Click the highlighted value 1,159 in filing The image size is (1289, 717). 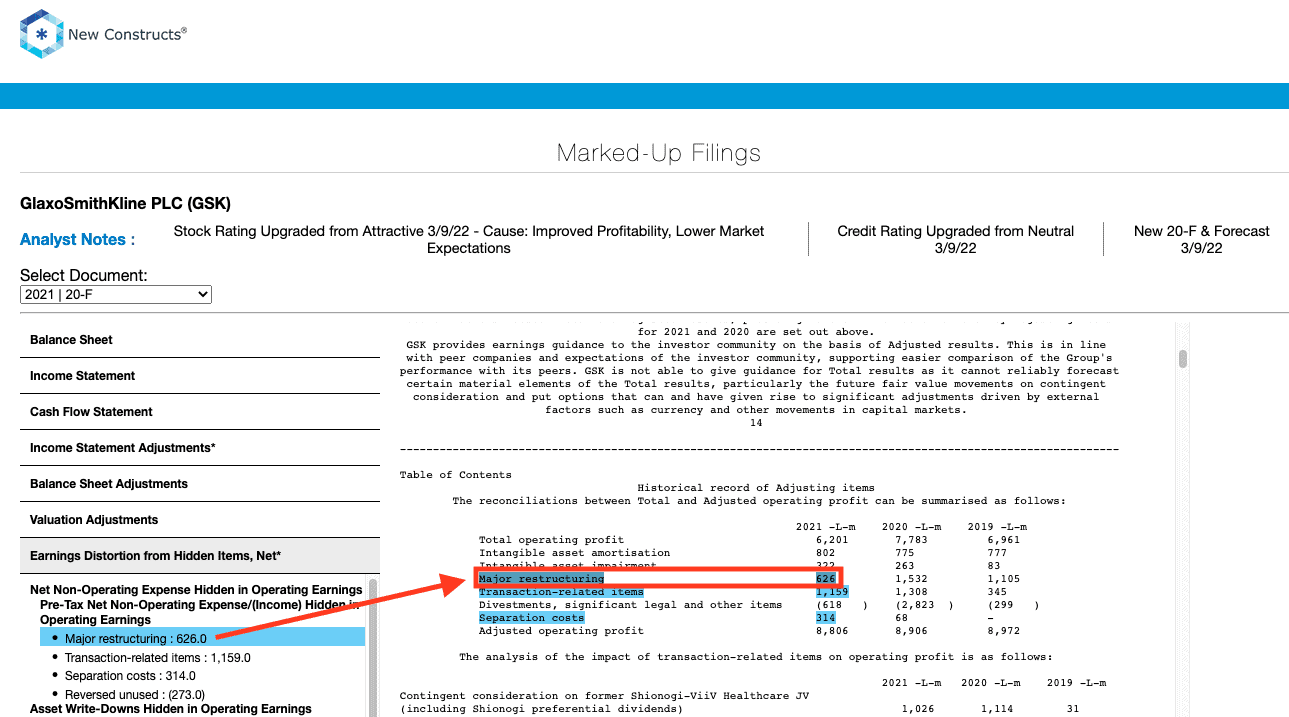(x=832, y=592)
